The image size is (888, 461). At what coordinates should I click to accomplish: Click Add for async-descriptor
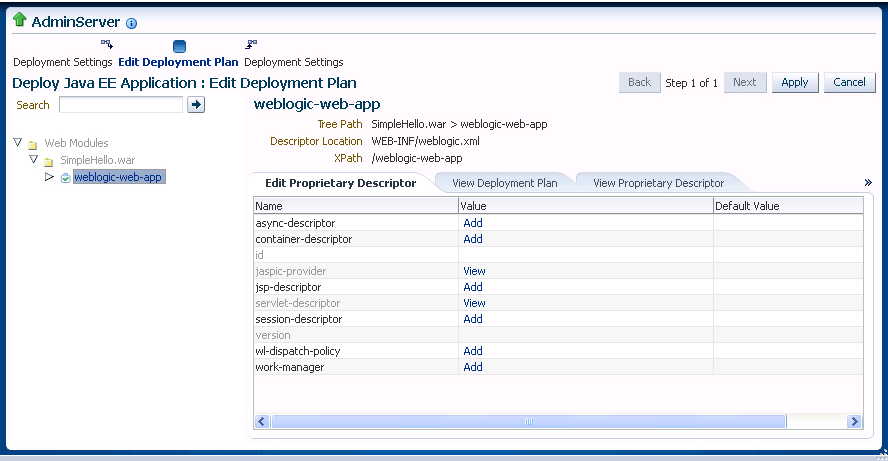click(x=473, y=223)
